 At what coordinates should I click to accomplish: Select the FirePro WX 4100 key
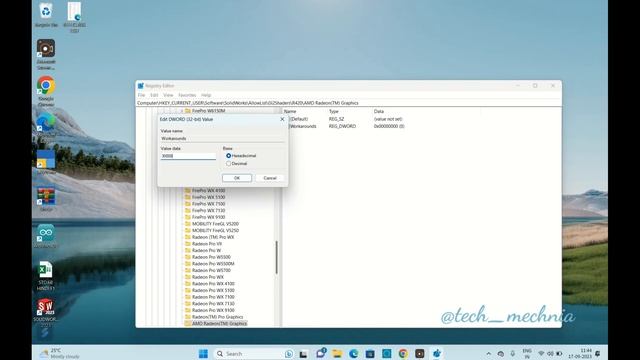(x=209, y=191)
